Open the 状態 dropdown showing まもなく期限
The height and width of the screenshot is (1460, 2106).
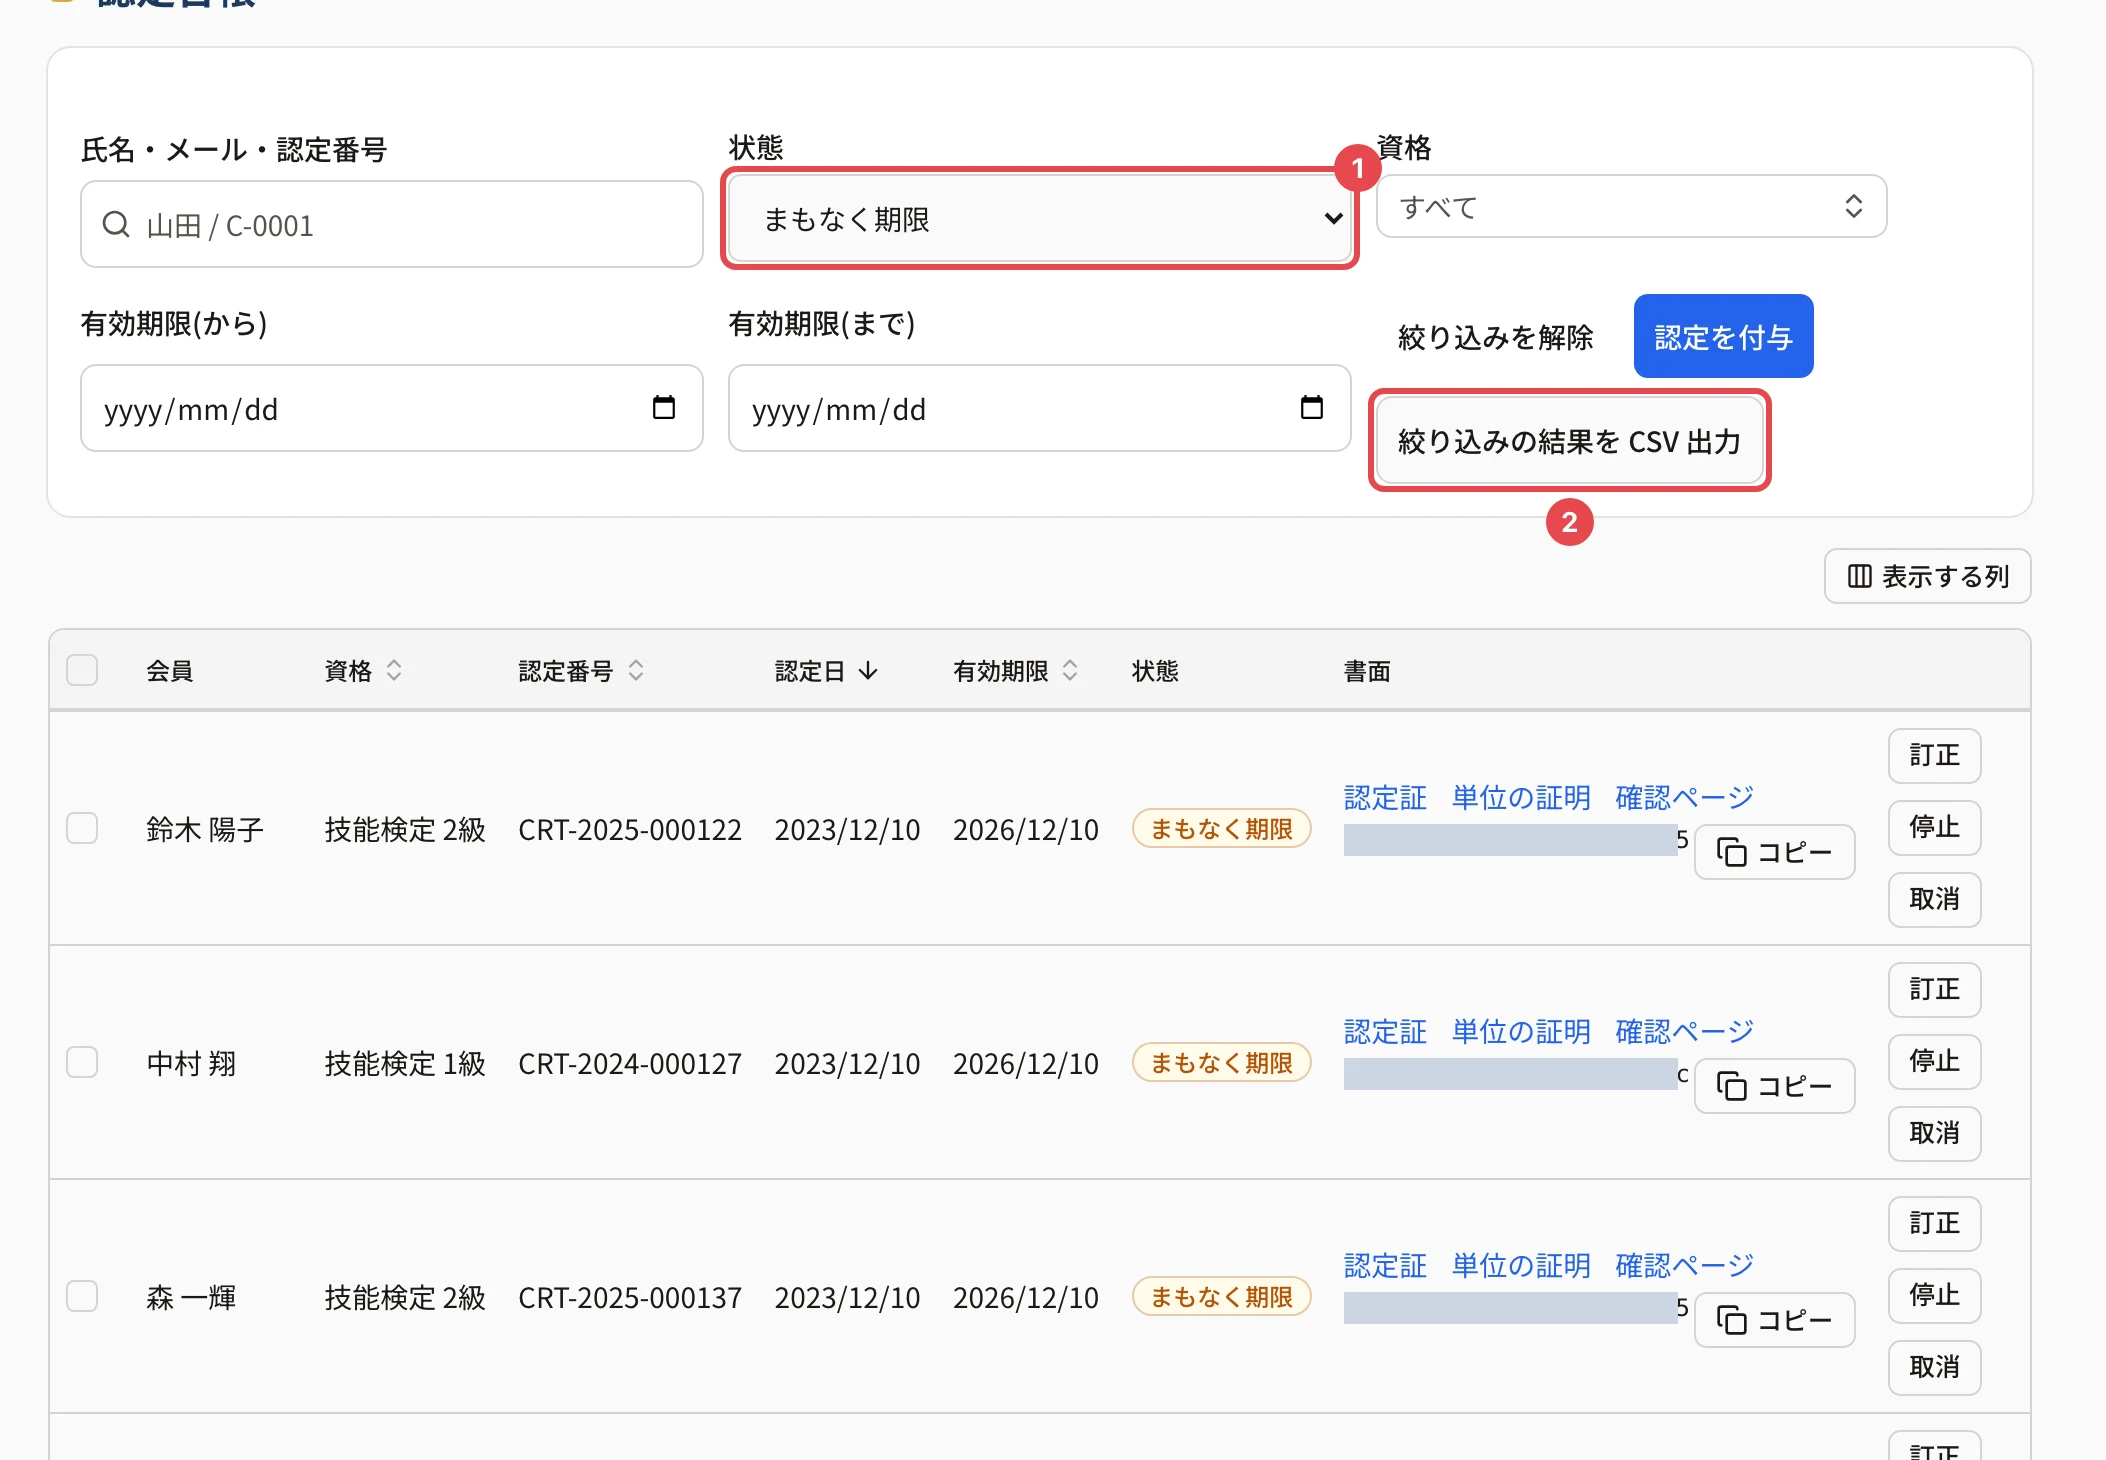pos(1040,219)
